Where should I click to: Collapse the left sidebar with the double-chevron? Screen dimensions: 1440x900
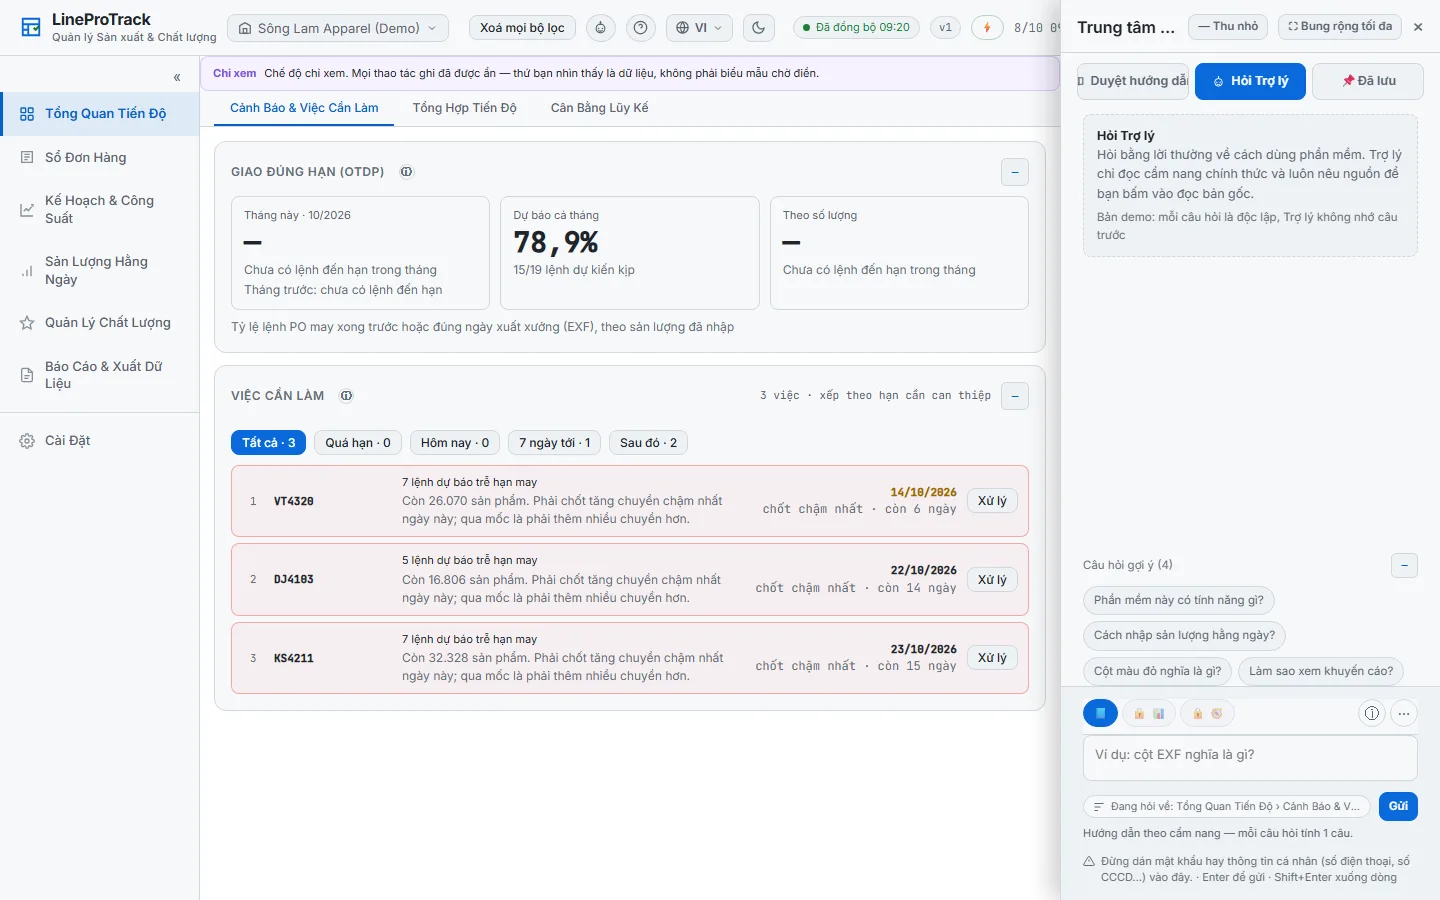(x=177, y=77)
